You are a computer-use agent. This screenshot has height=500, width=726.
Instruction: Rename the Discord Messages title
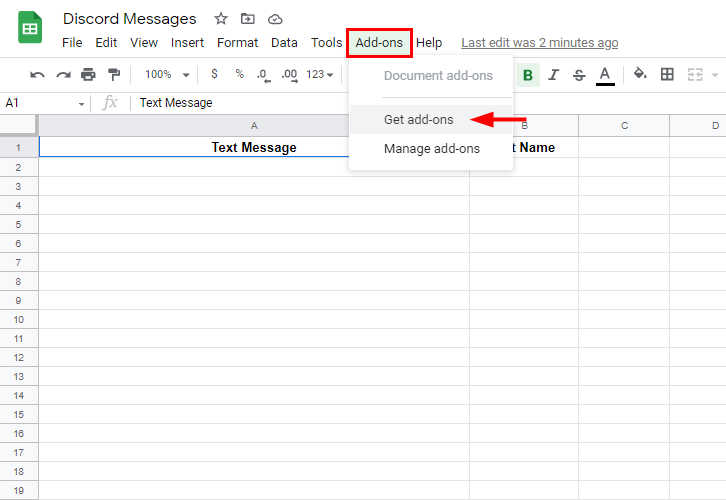coord(130,19)
